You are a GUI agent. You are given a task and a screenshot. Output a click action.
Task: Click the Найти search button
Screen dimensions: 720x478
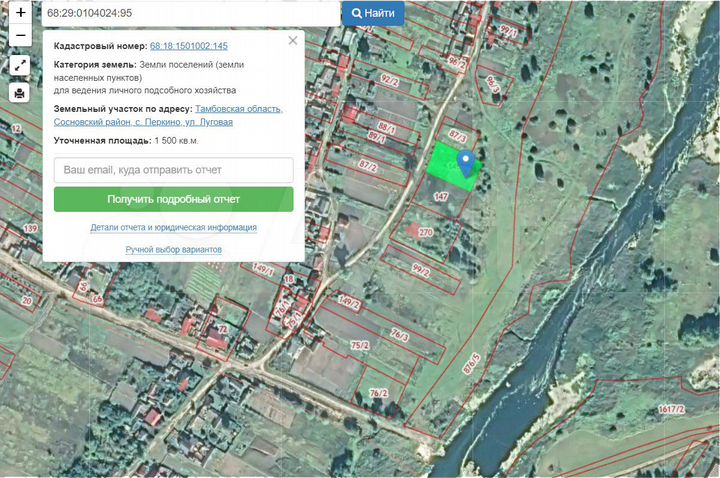click(373, 13)
